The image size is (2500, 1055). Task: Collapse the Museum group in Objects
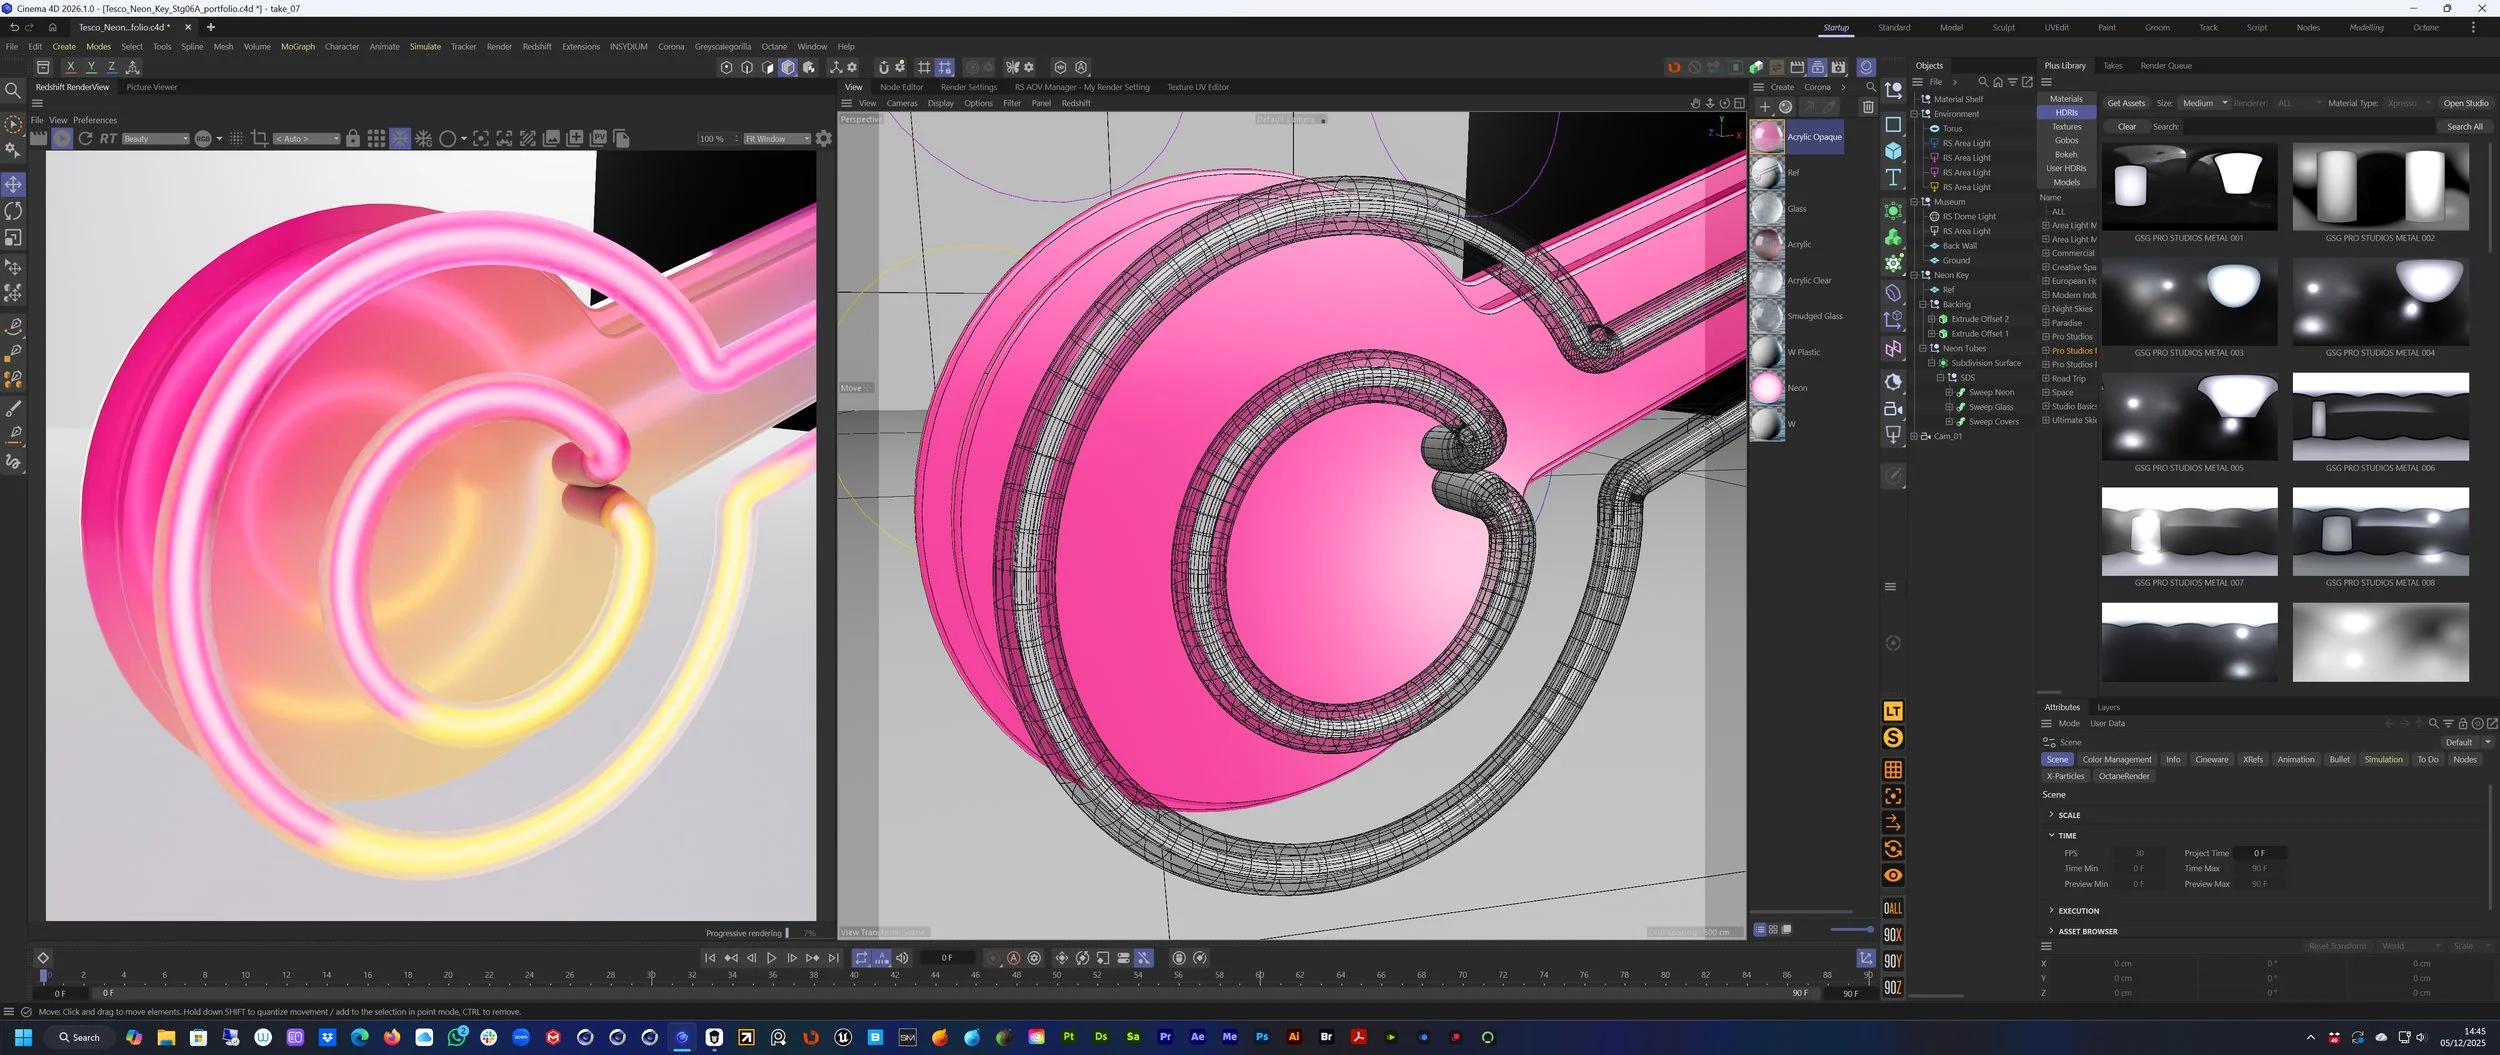(1914, 202)
